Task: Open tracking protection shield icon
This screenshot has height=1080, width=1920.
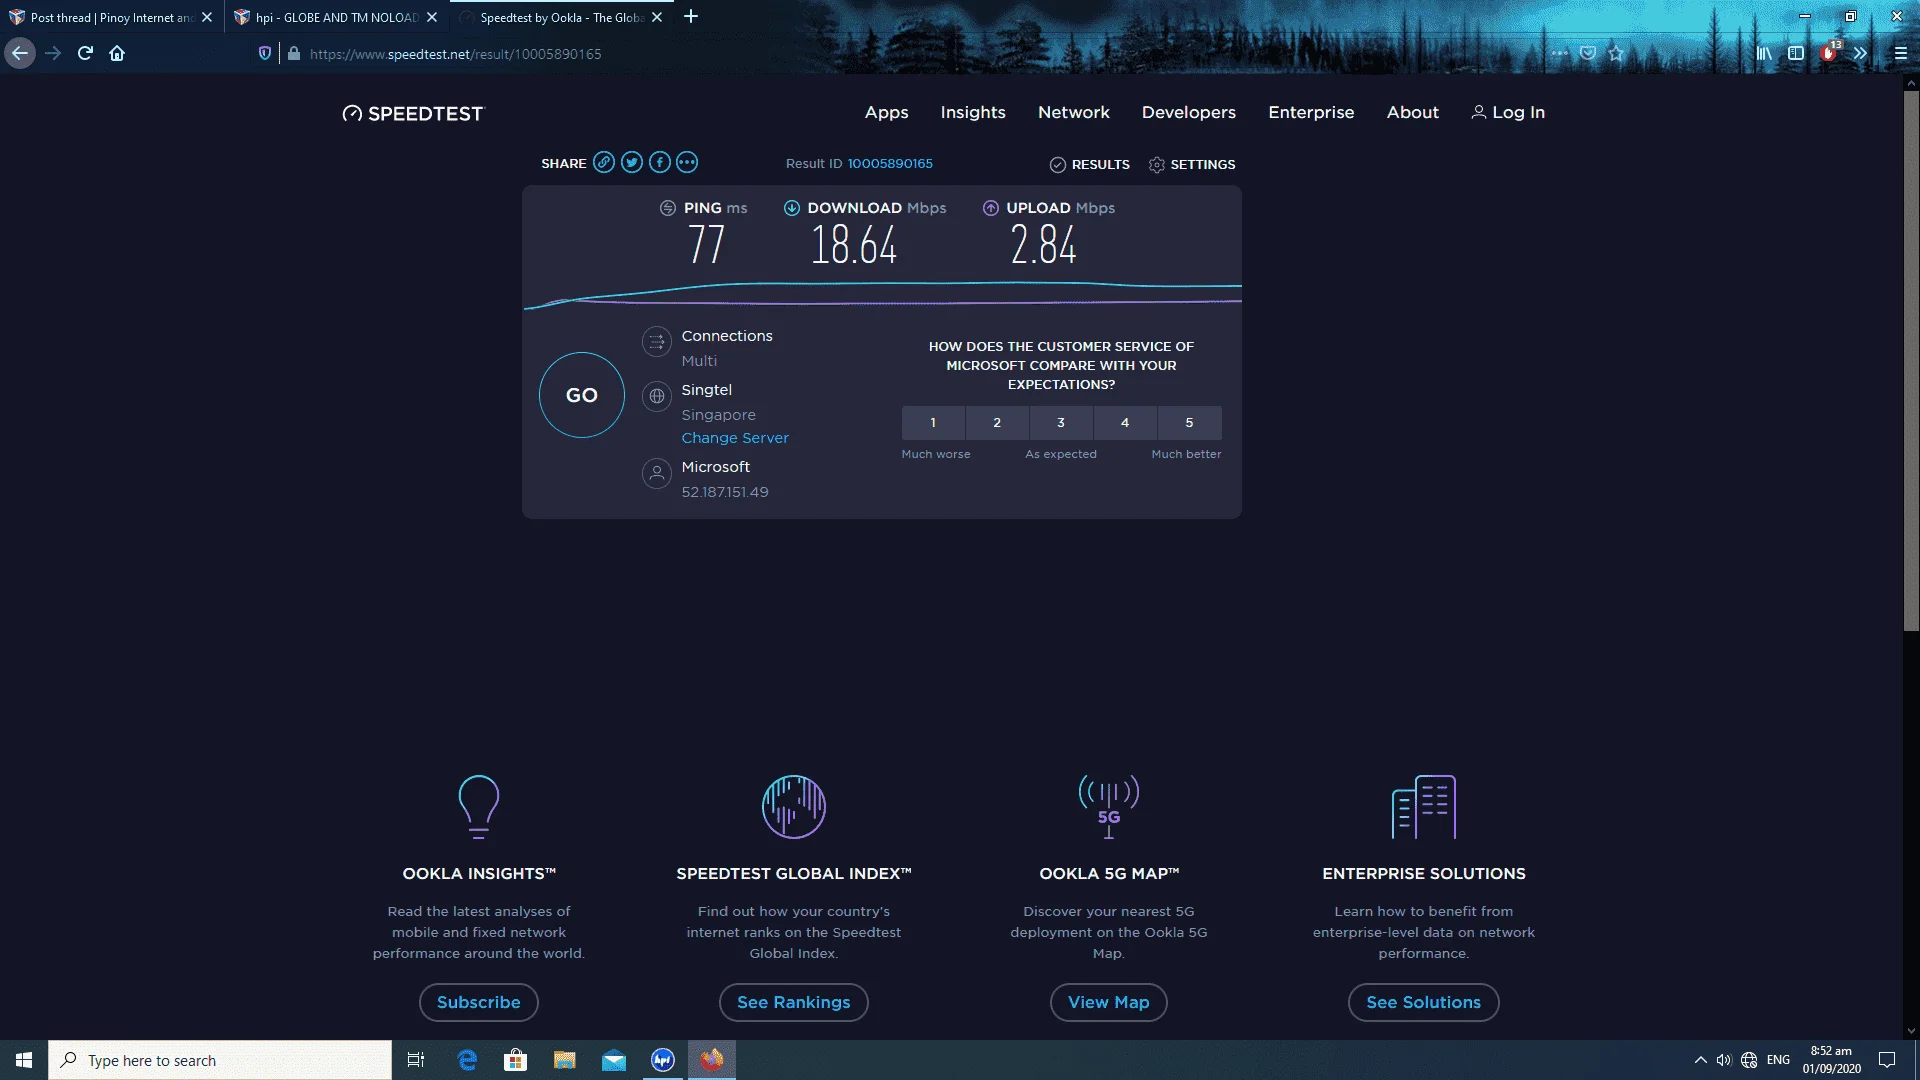Action: (x=265, y=54)
